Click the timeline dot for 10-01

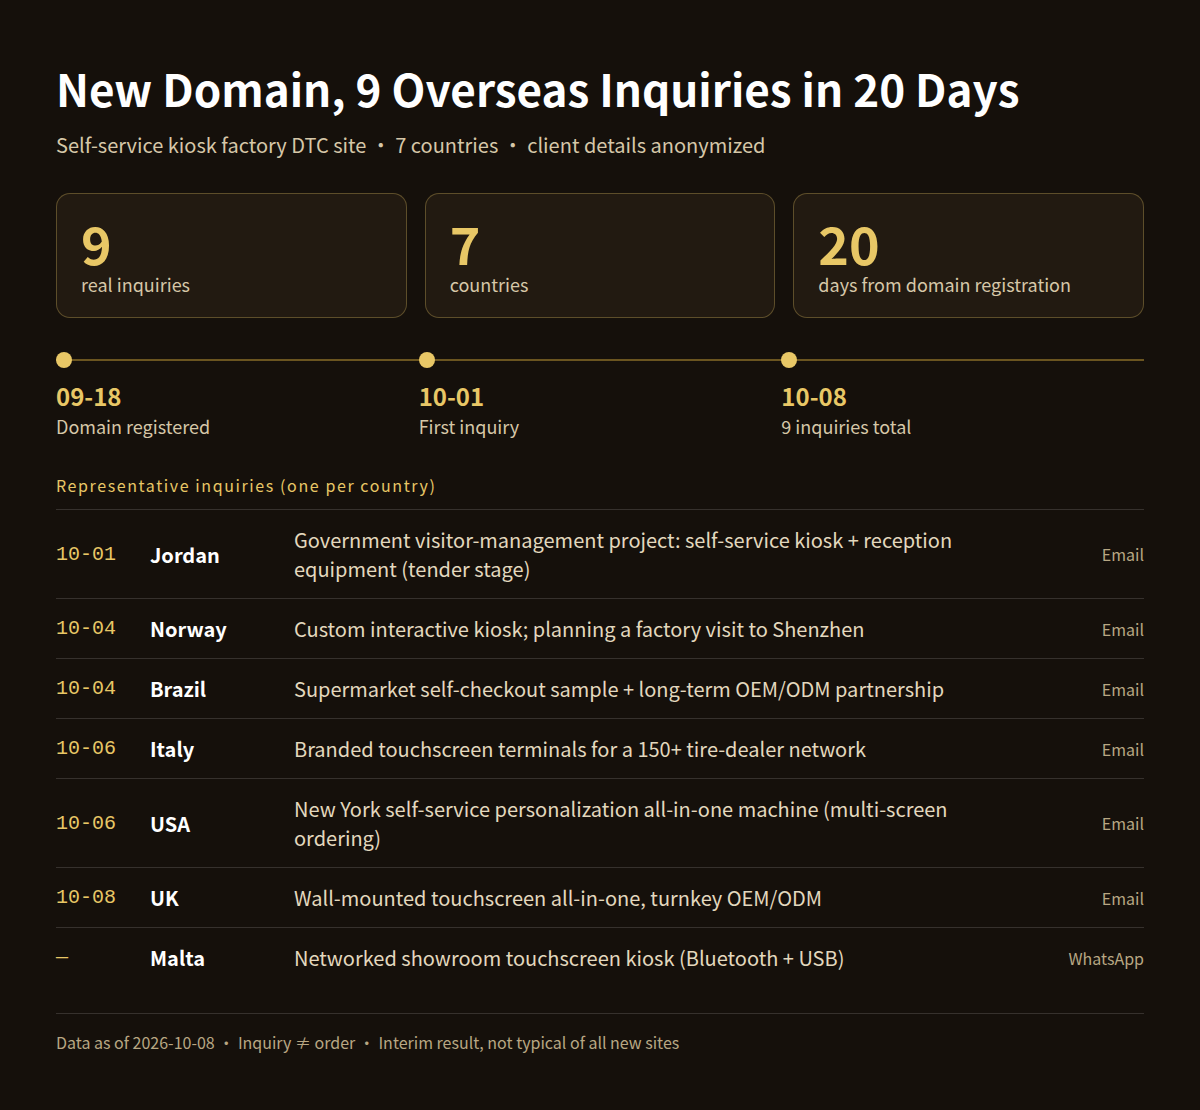[x=427, y=360]
